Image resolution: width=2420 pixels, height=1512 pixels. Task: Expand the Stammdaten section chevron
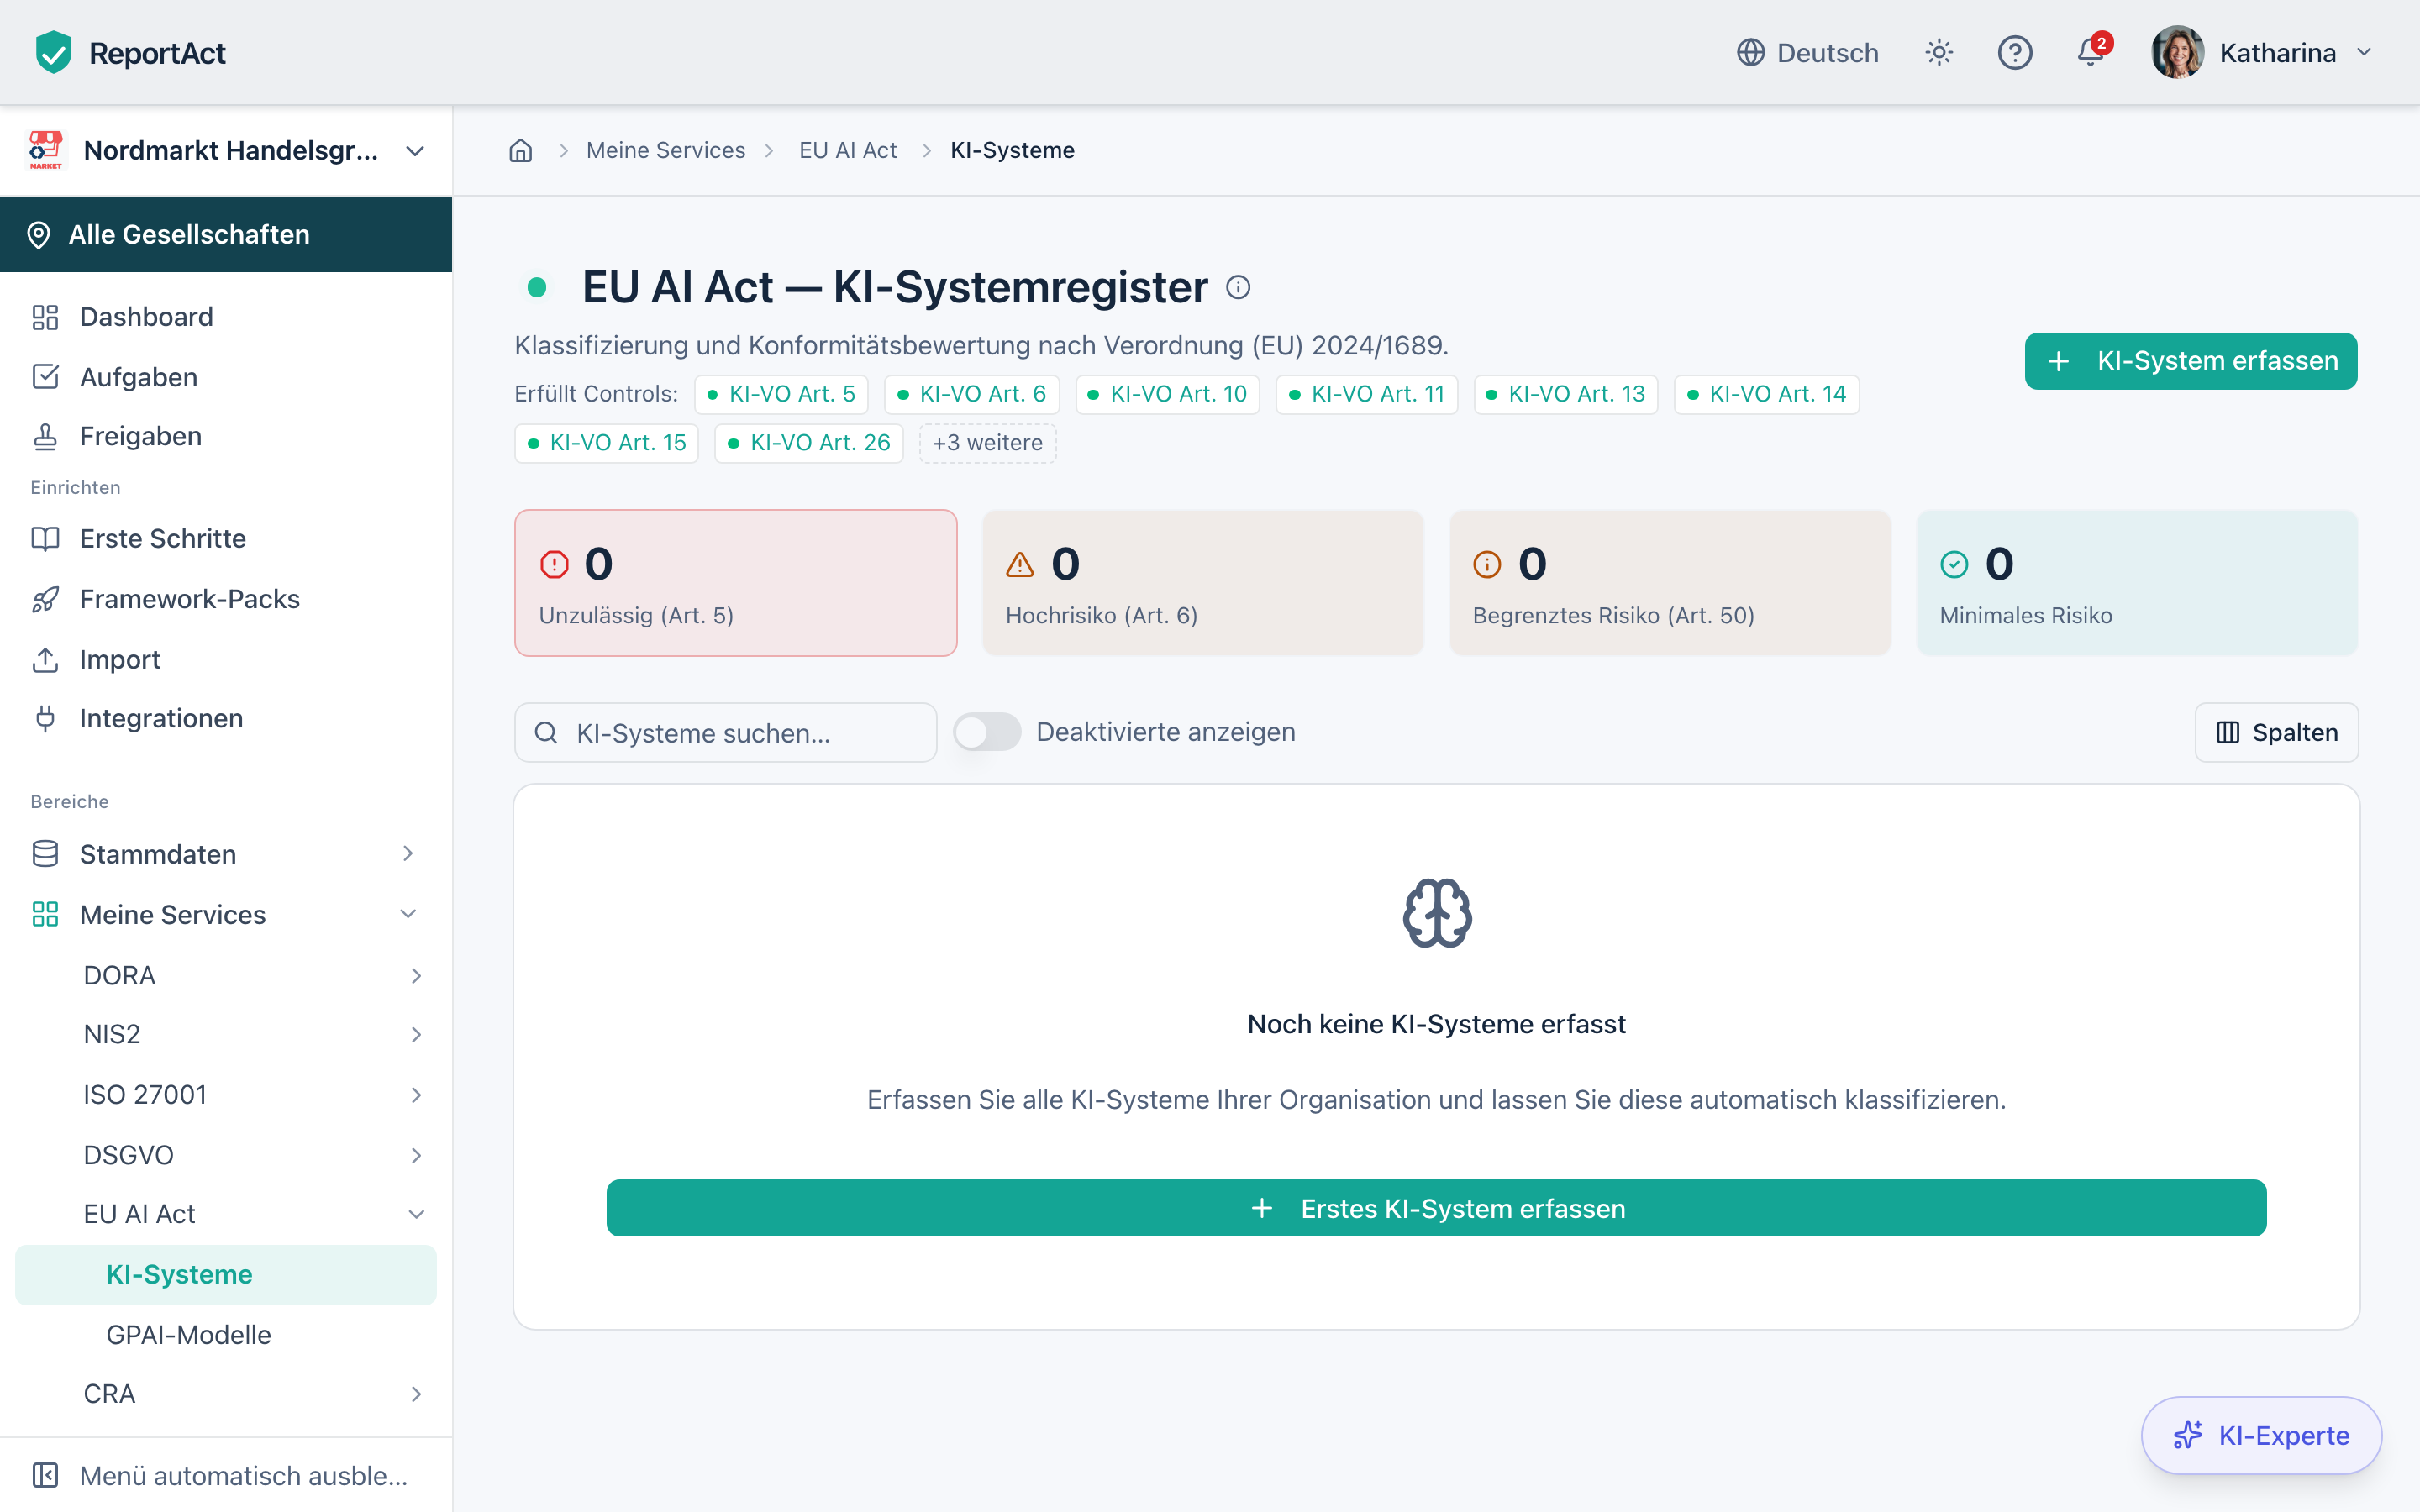(407, 854)
